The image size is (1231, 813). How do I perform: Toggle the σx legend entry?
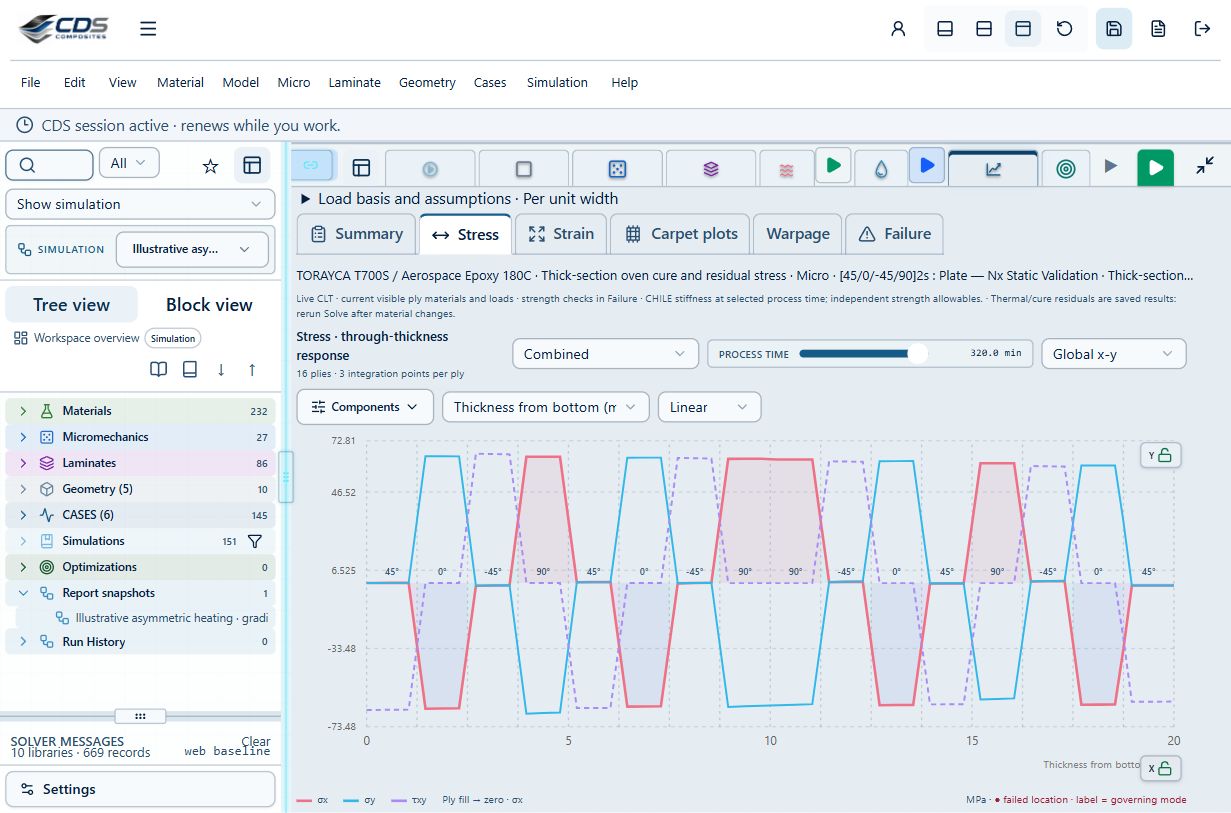313,800
